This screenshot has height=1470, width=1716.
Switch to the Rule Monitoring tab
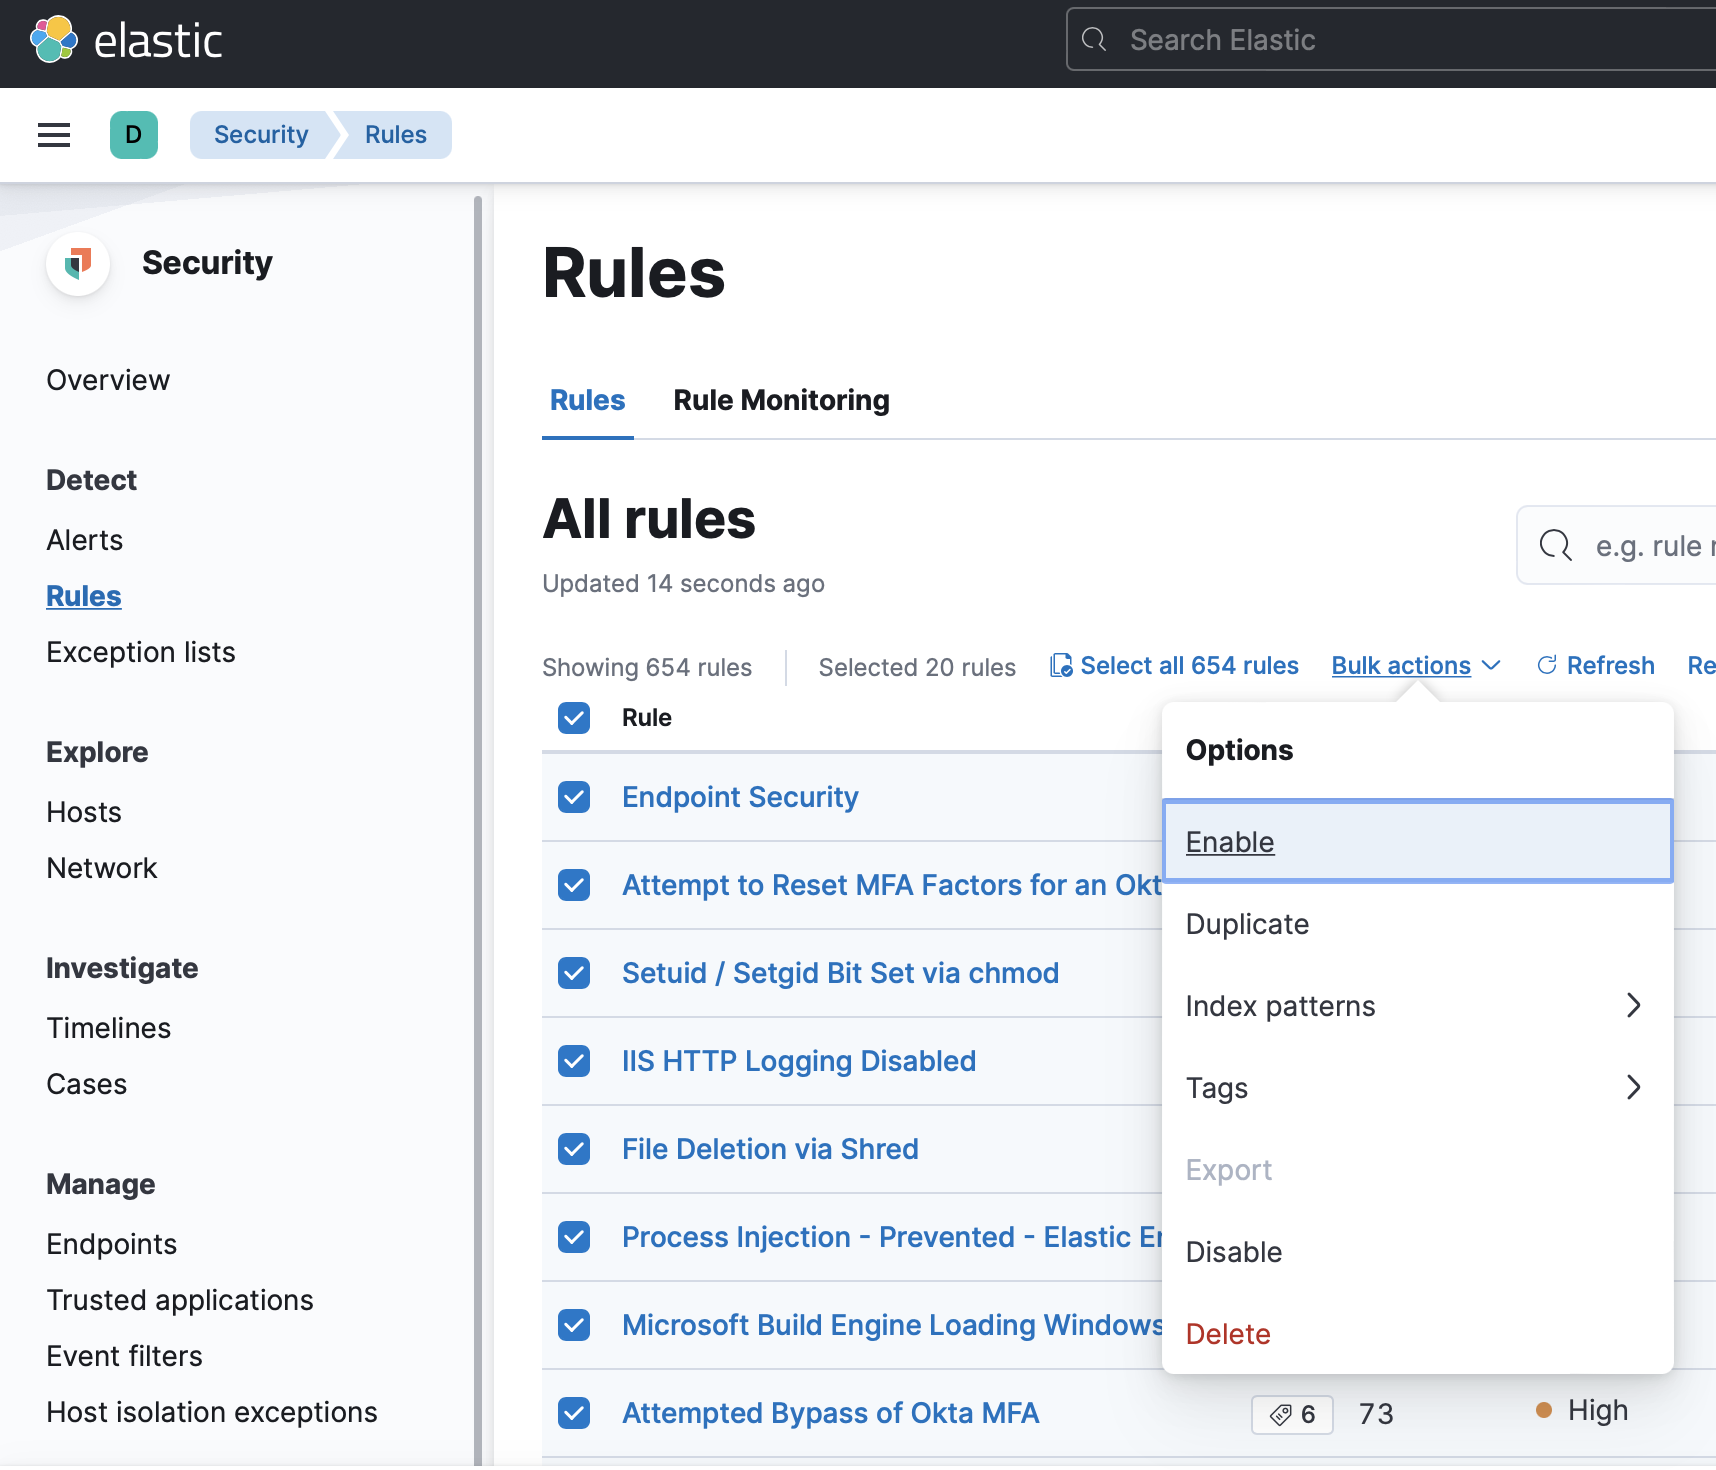pyautogui.click(x=781, y=400)
